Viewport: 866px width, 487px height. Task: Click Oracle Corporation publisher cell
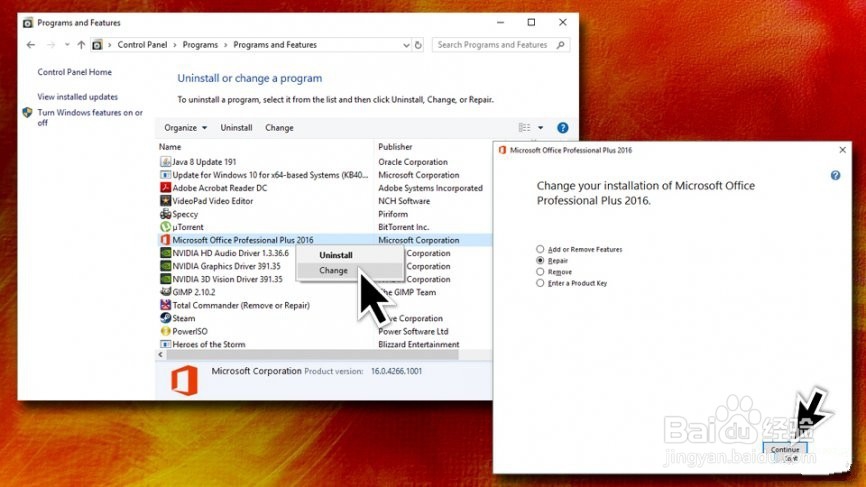(x=413, y=162)
